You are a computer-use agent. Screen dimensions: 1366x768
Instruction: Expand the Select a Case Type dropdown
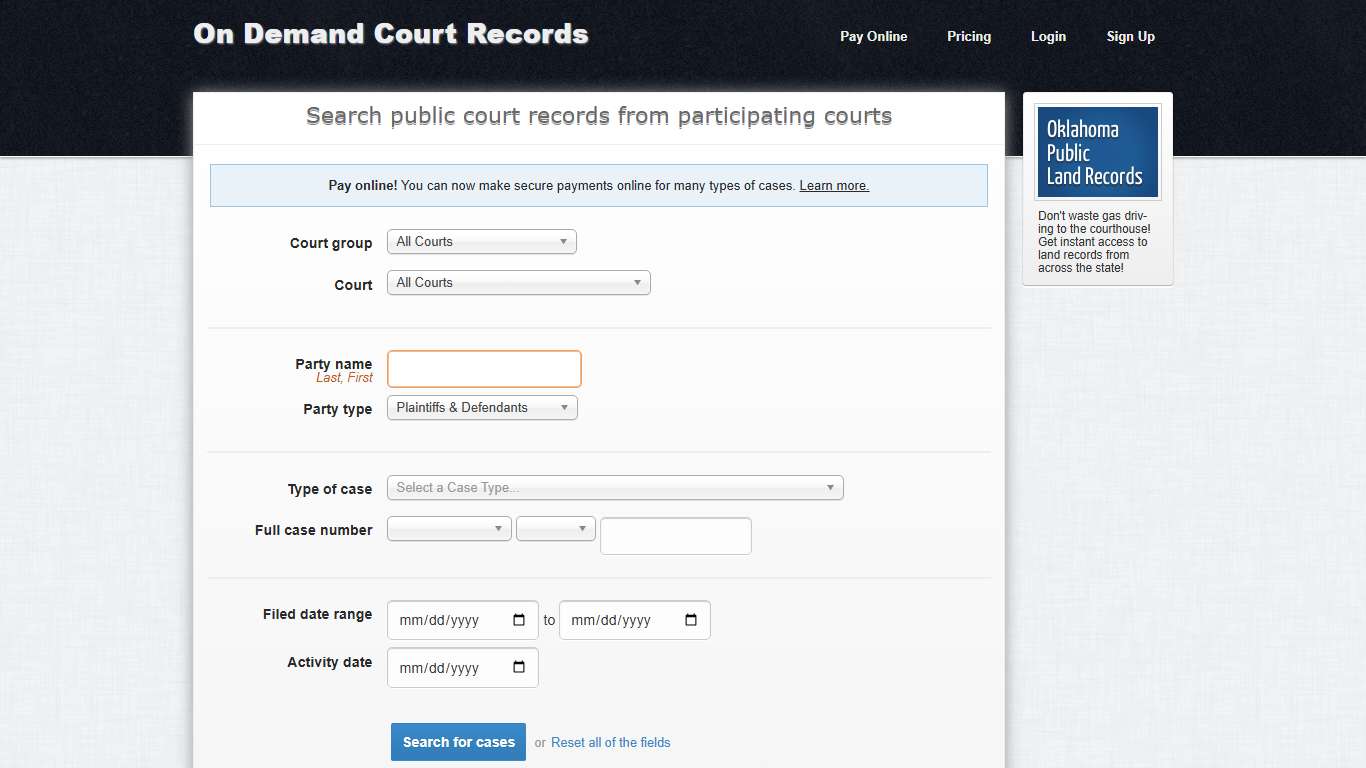point(615,487)
